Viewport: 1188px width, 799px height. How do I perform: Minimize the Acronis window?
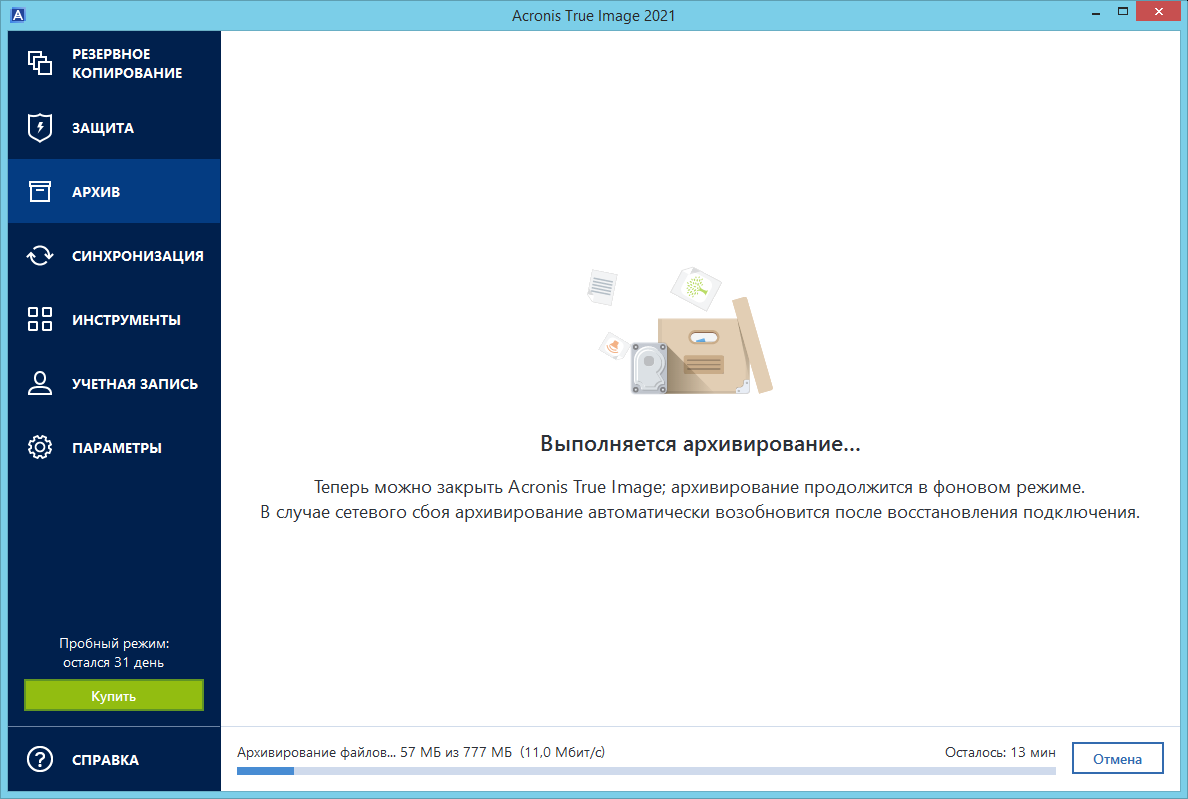pos(1096,13)
